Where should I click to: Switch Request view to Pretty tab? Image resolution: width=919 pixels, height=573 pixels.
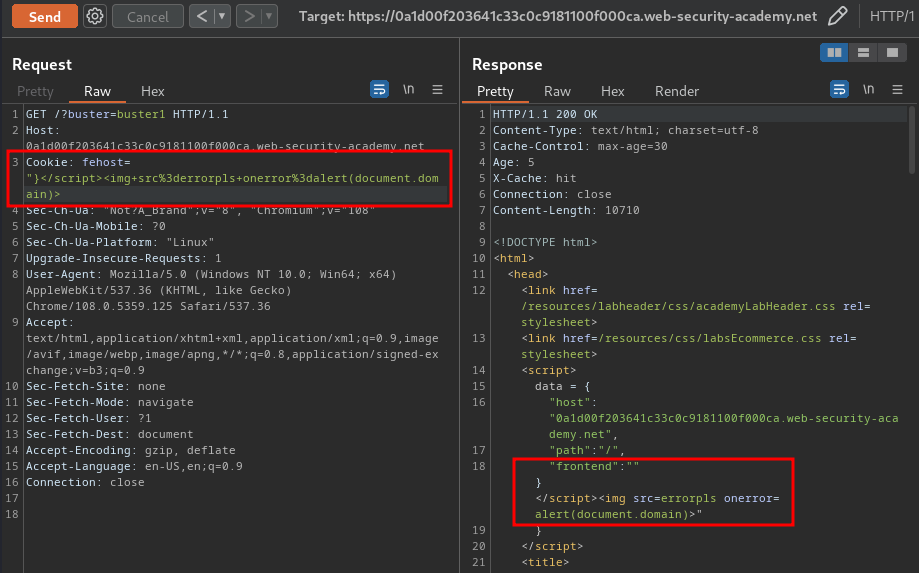[35, 91]
